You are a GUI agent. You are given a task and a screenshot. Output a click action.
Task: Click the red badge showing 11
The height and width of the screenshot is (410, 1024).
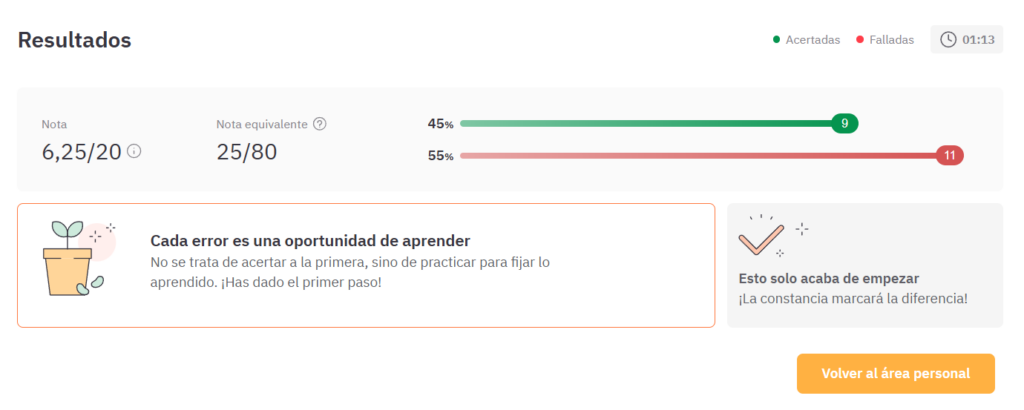click(x=950, y=155)
